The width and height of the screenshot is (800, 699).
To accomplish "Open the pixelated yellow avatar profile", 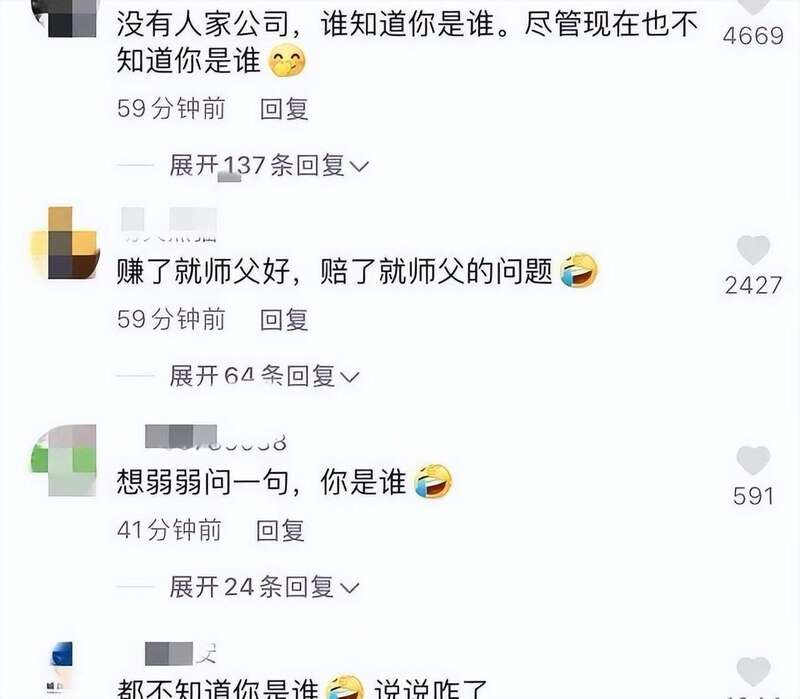I will pyautogui.click(x=65, y=243).
